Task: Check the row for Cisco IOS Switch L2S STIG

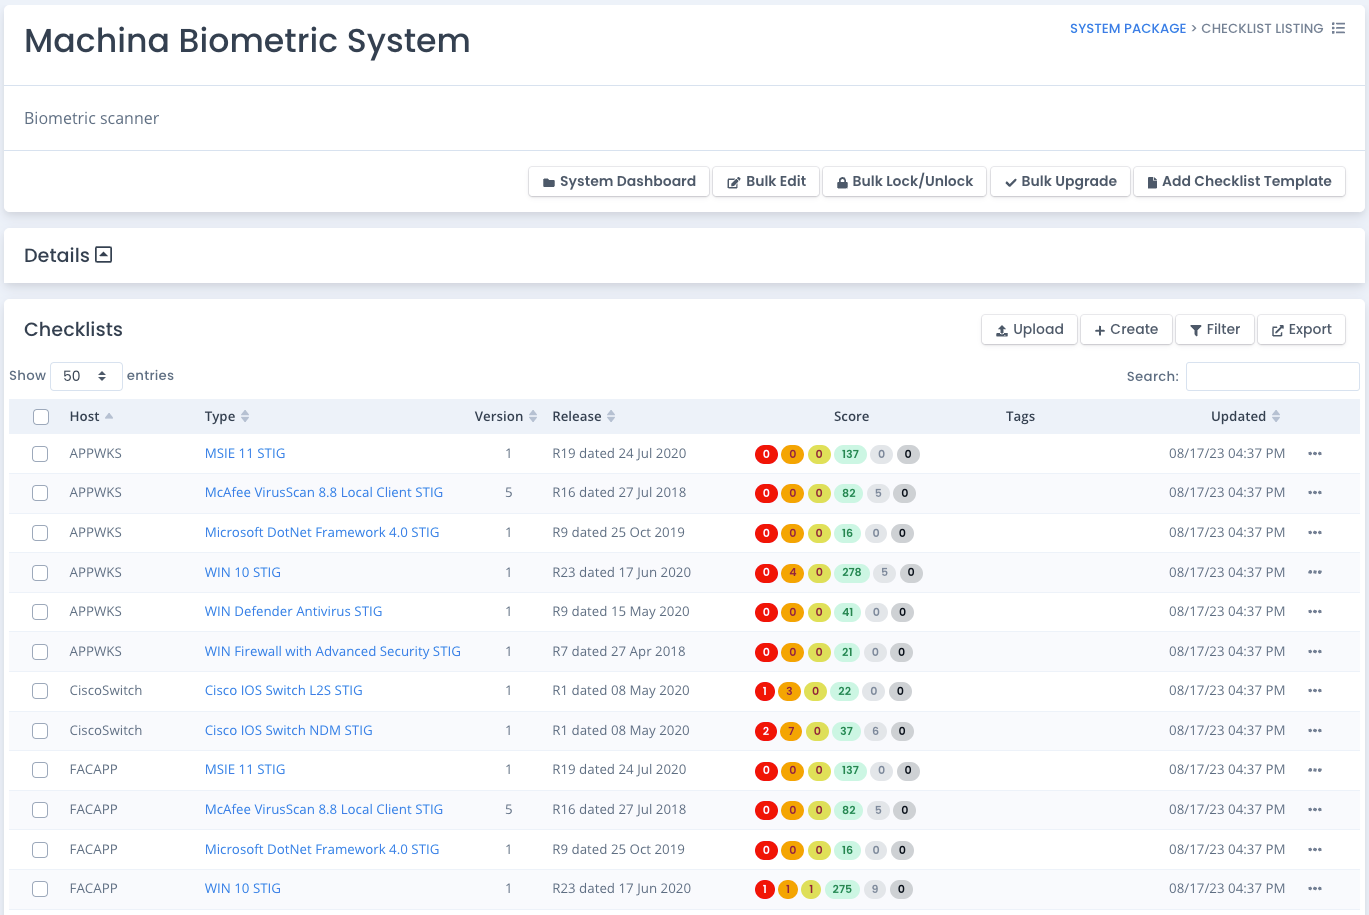Action: click(39, 691)
